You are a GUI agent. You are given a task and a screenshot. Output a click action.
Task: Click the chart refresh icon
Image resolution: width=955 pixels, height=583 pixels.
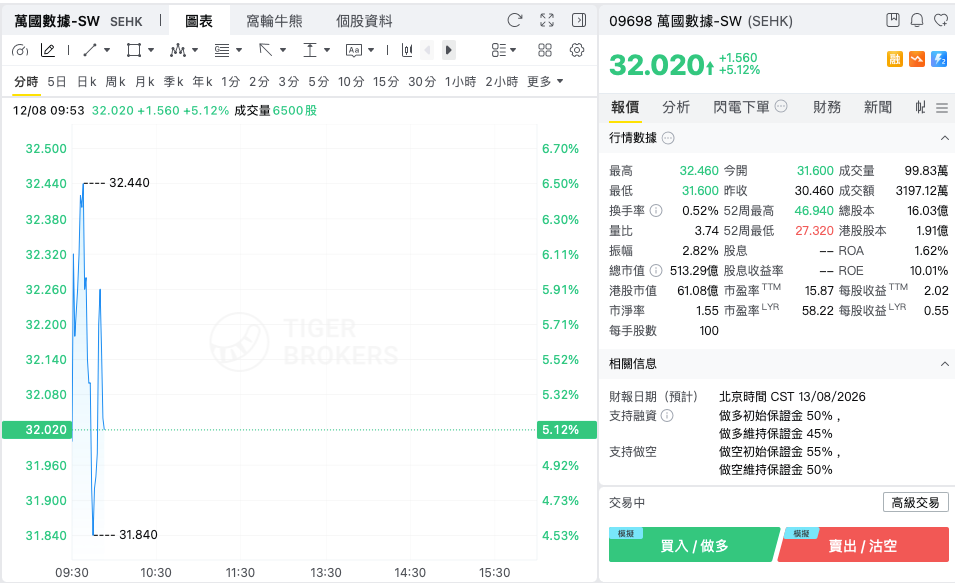point(515,20)
